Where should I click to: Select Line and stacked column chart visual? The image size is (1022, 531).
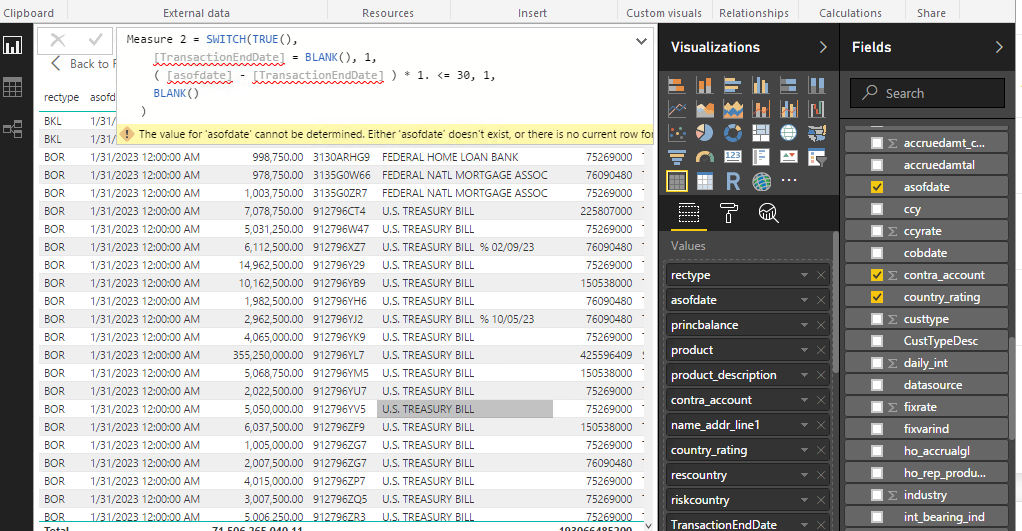761,109
